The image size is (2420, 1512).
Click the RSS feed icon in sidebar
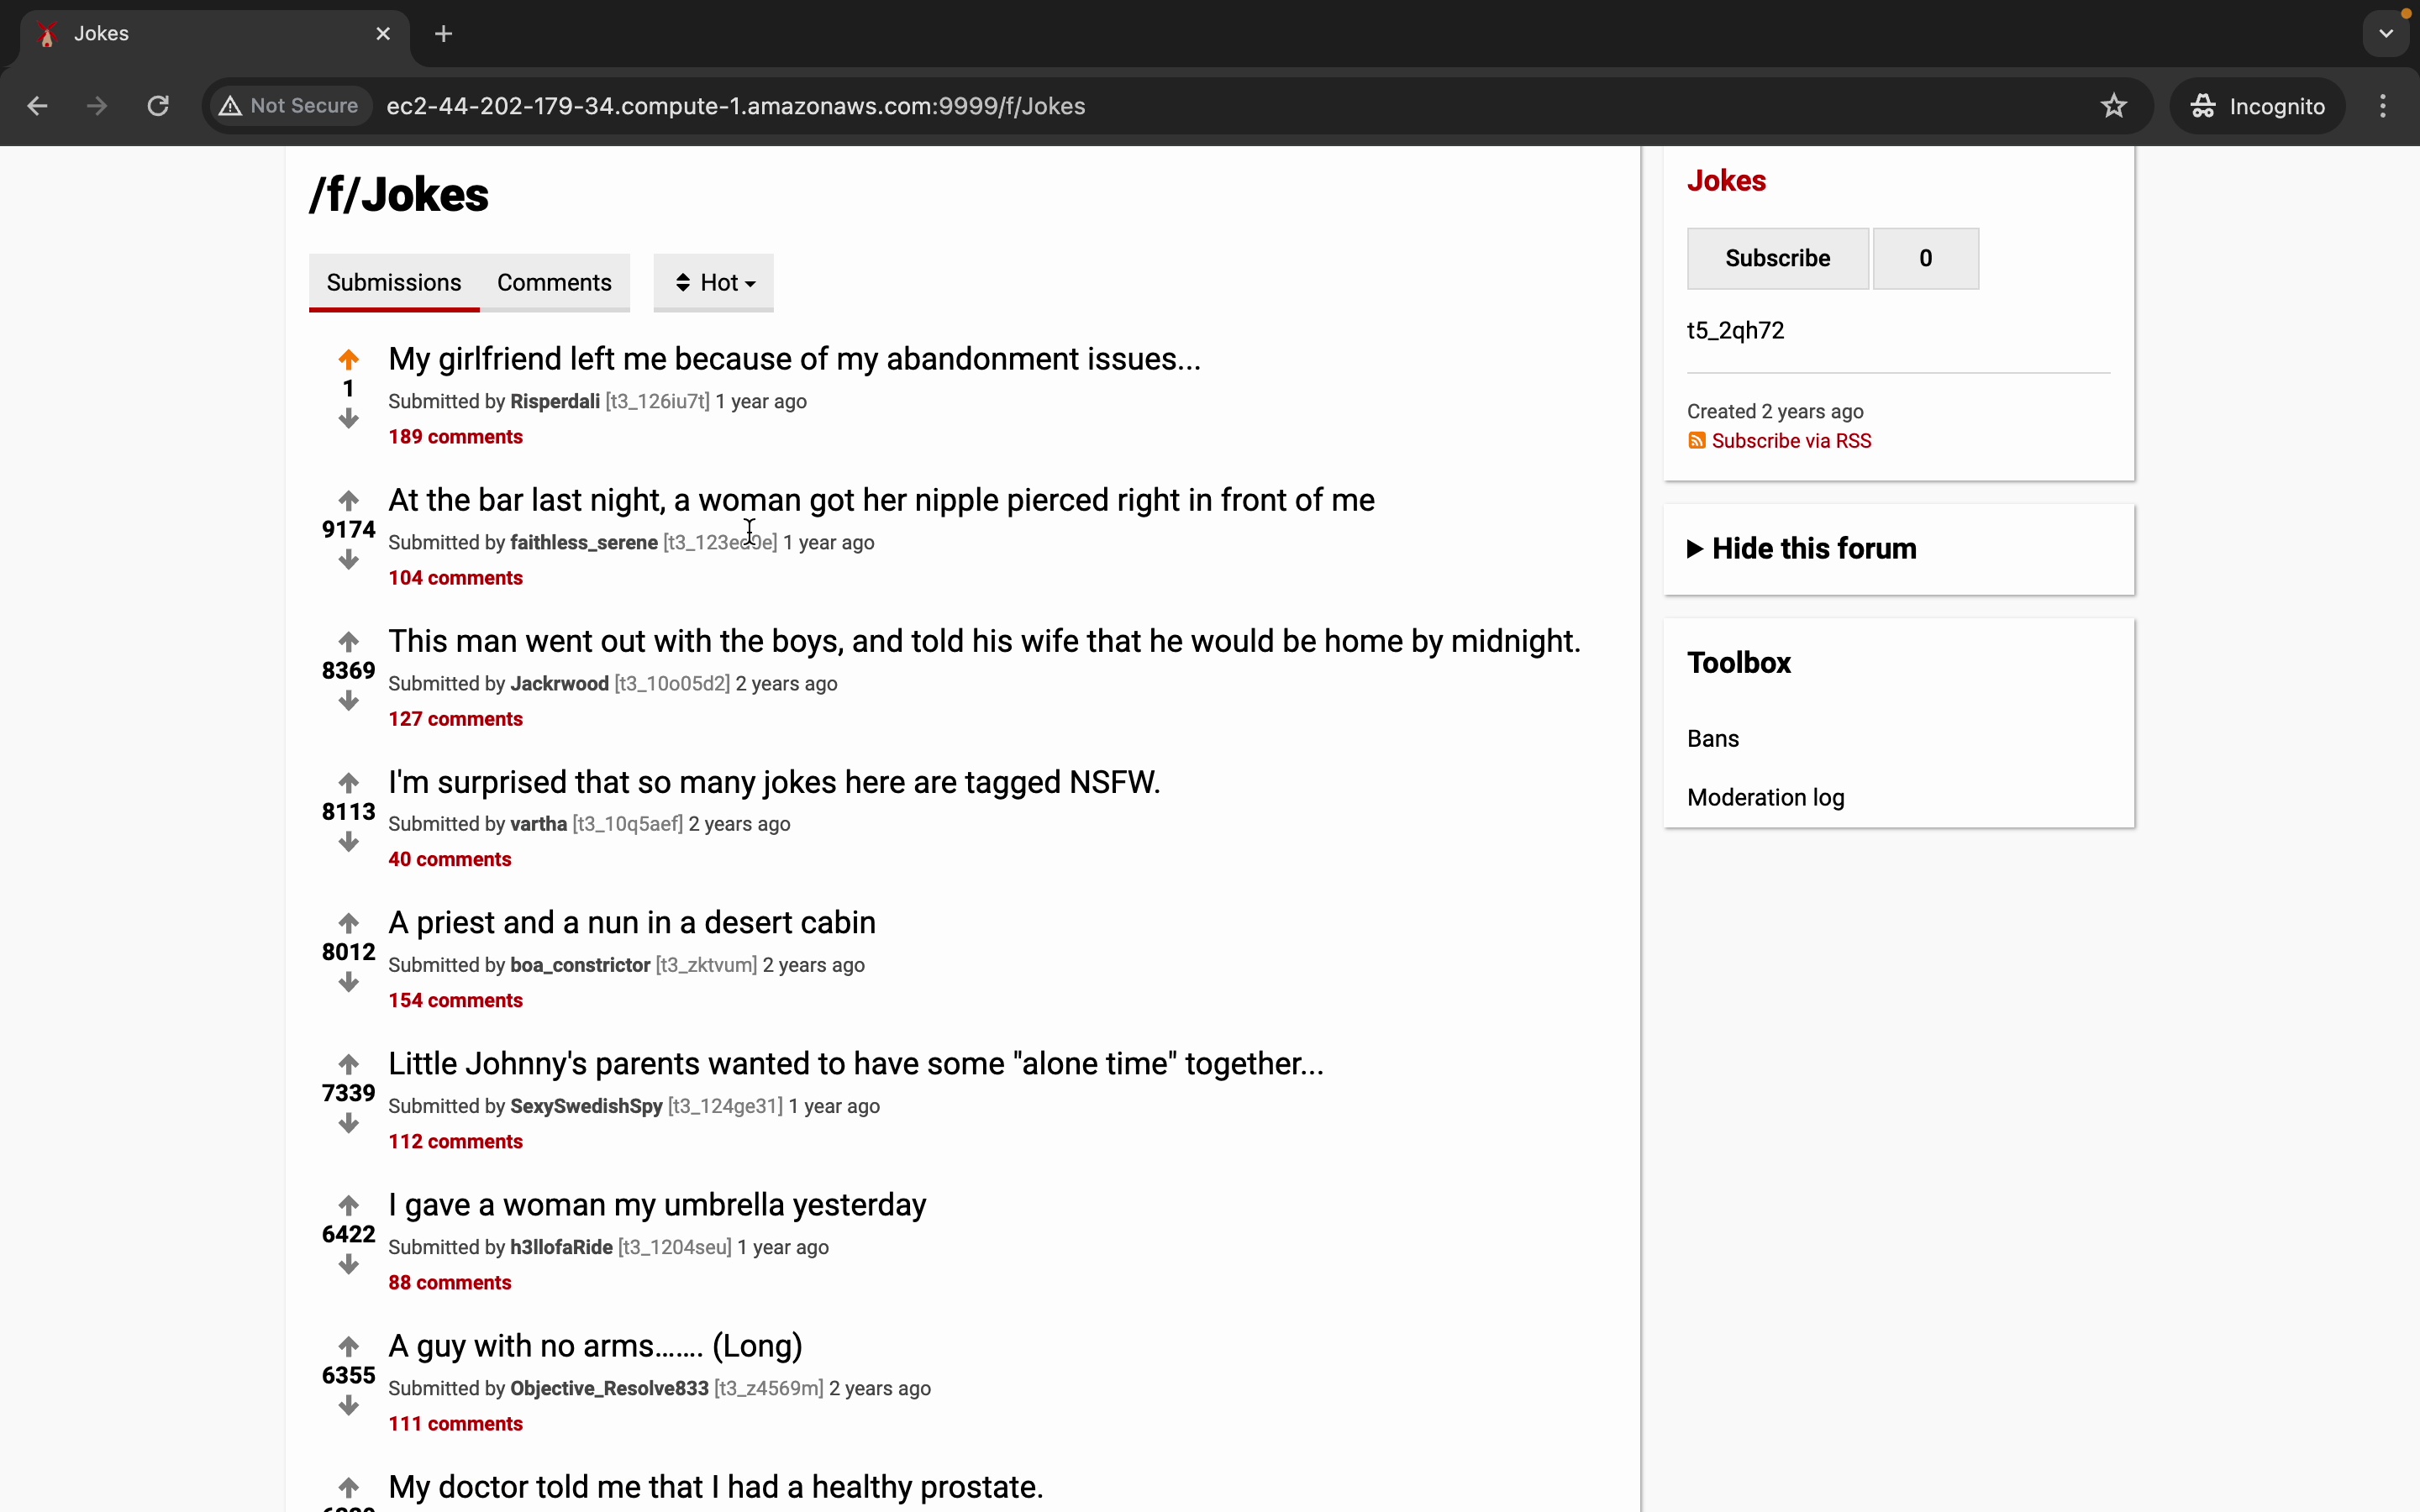point(1696,441)
